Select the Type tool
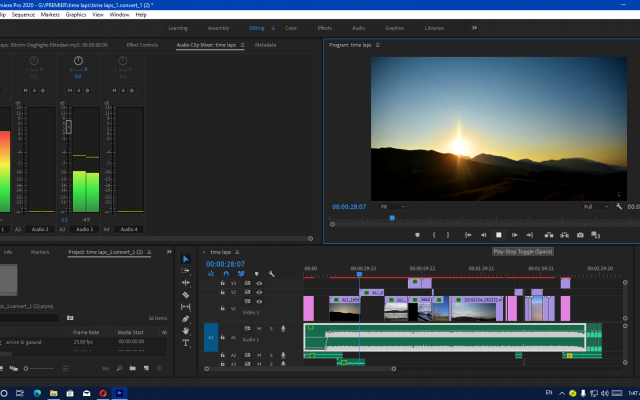This screenshot has width=640, height=400. click(186, 343)
